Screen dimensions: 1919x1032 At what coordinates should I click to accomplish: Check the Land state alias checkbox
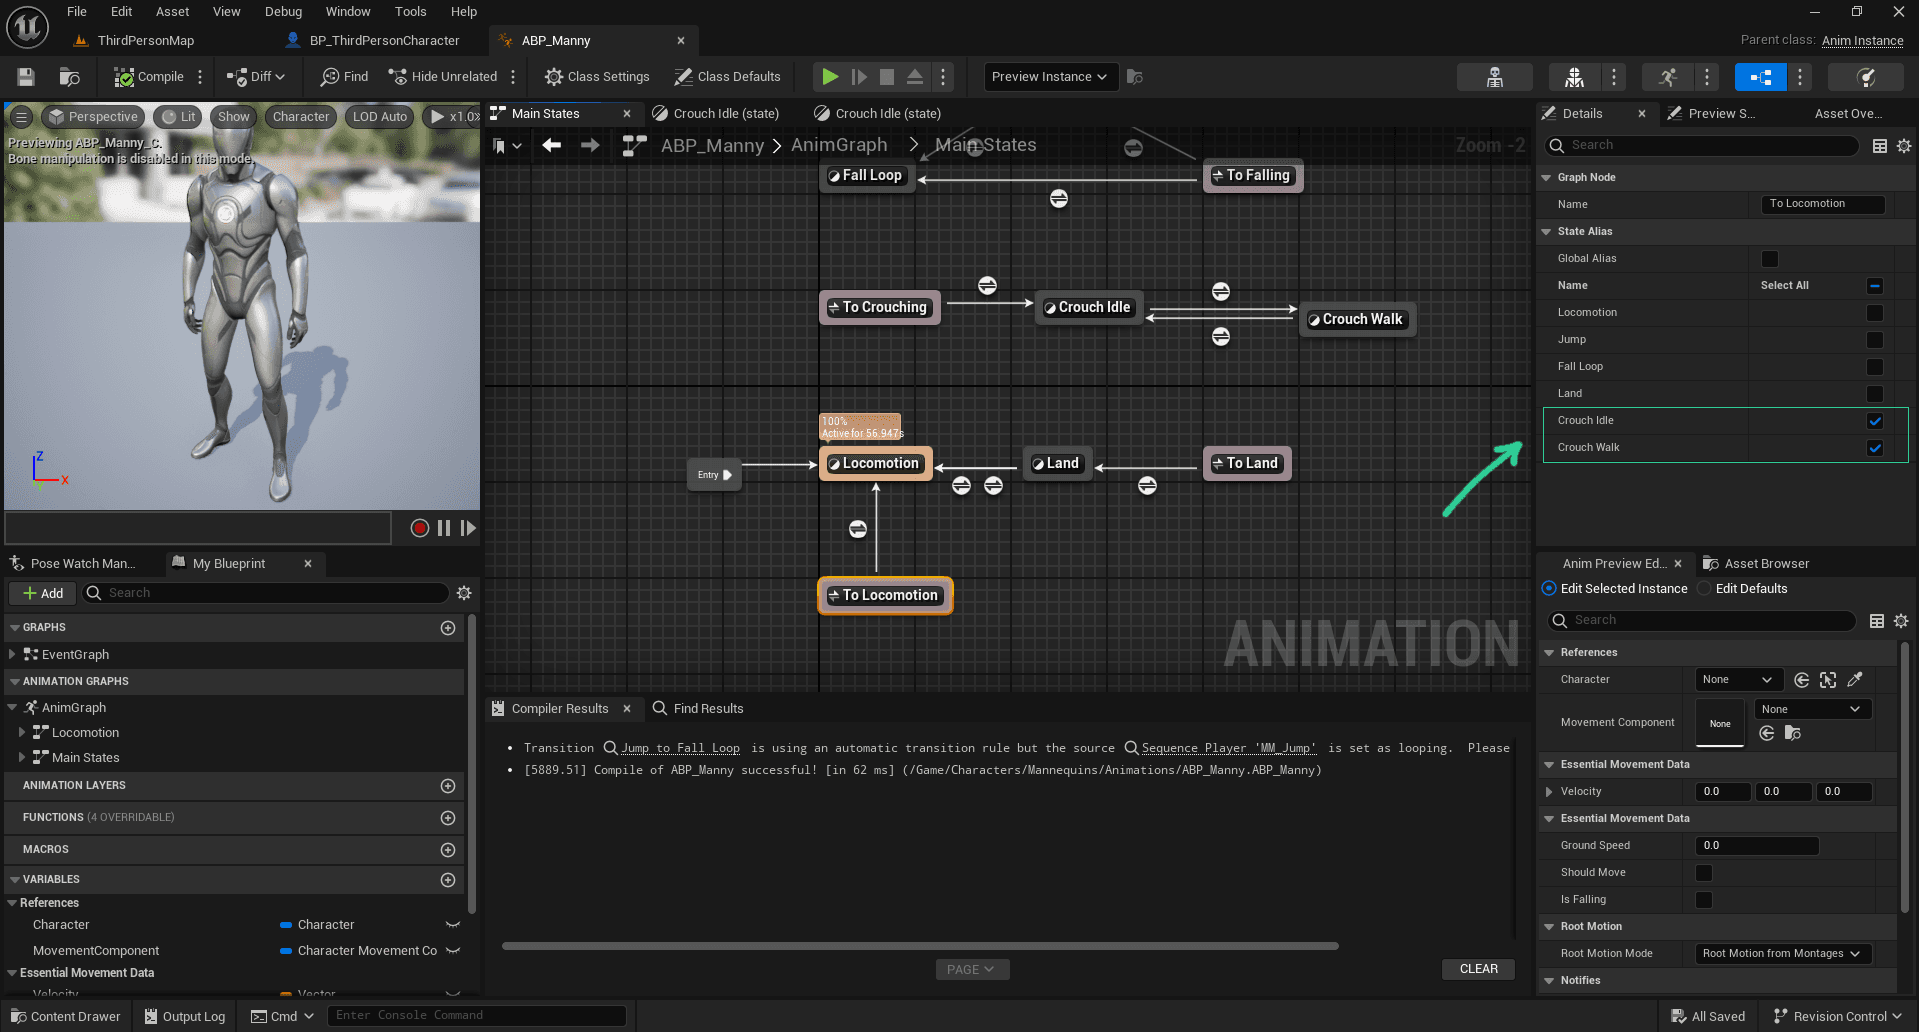coord(1875,394)
